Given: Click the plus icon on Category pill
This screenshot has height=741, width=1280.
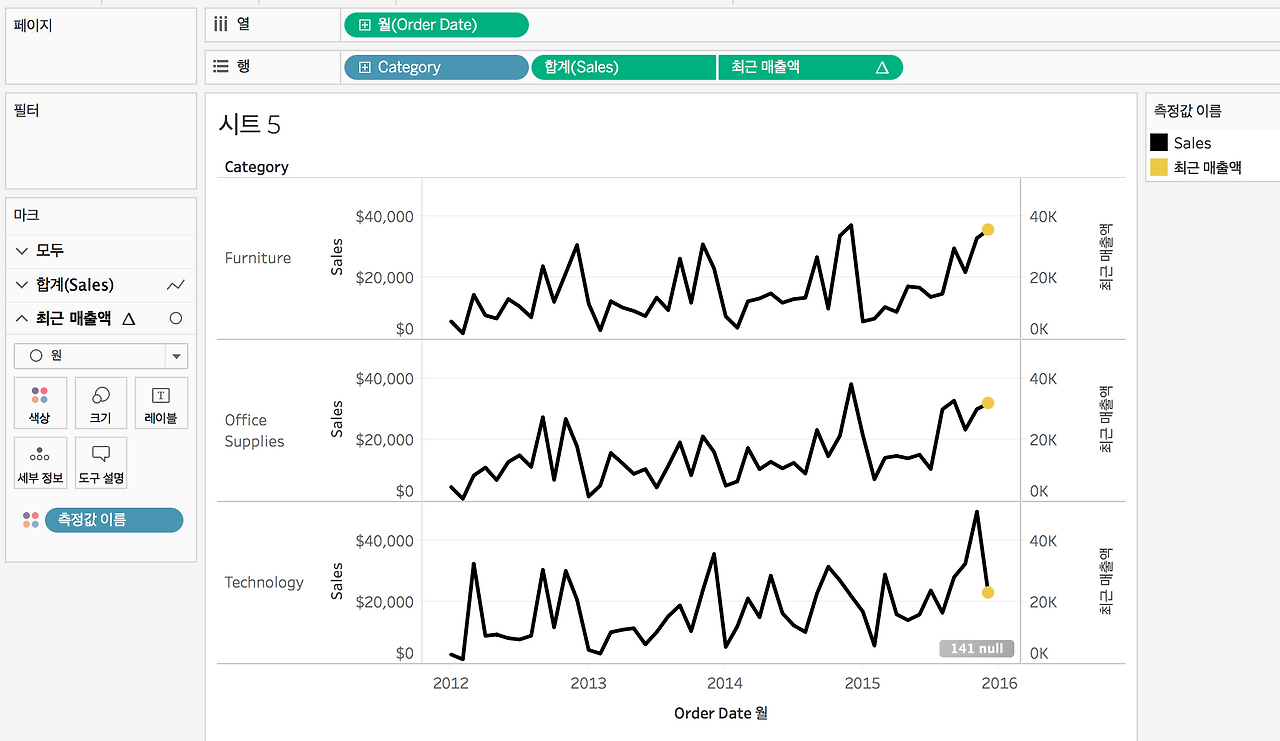Looking at the screenshot, I should pyautogui.click(x=364, y=67).
